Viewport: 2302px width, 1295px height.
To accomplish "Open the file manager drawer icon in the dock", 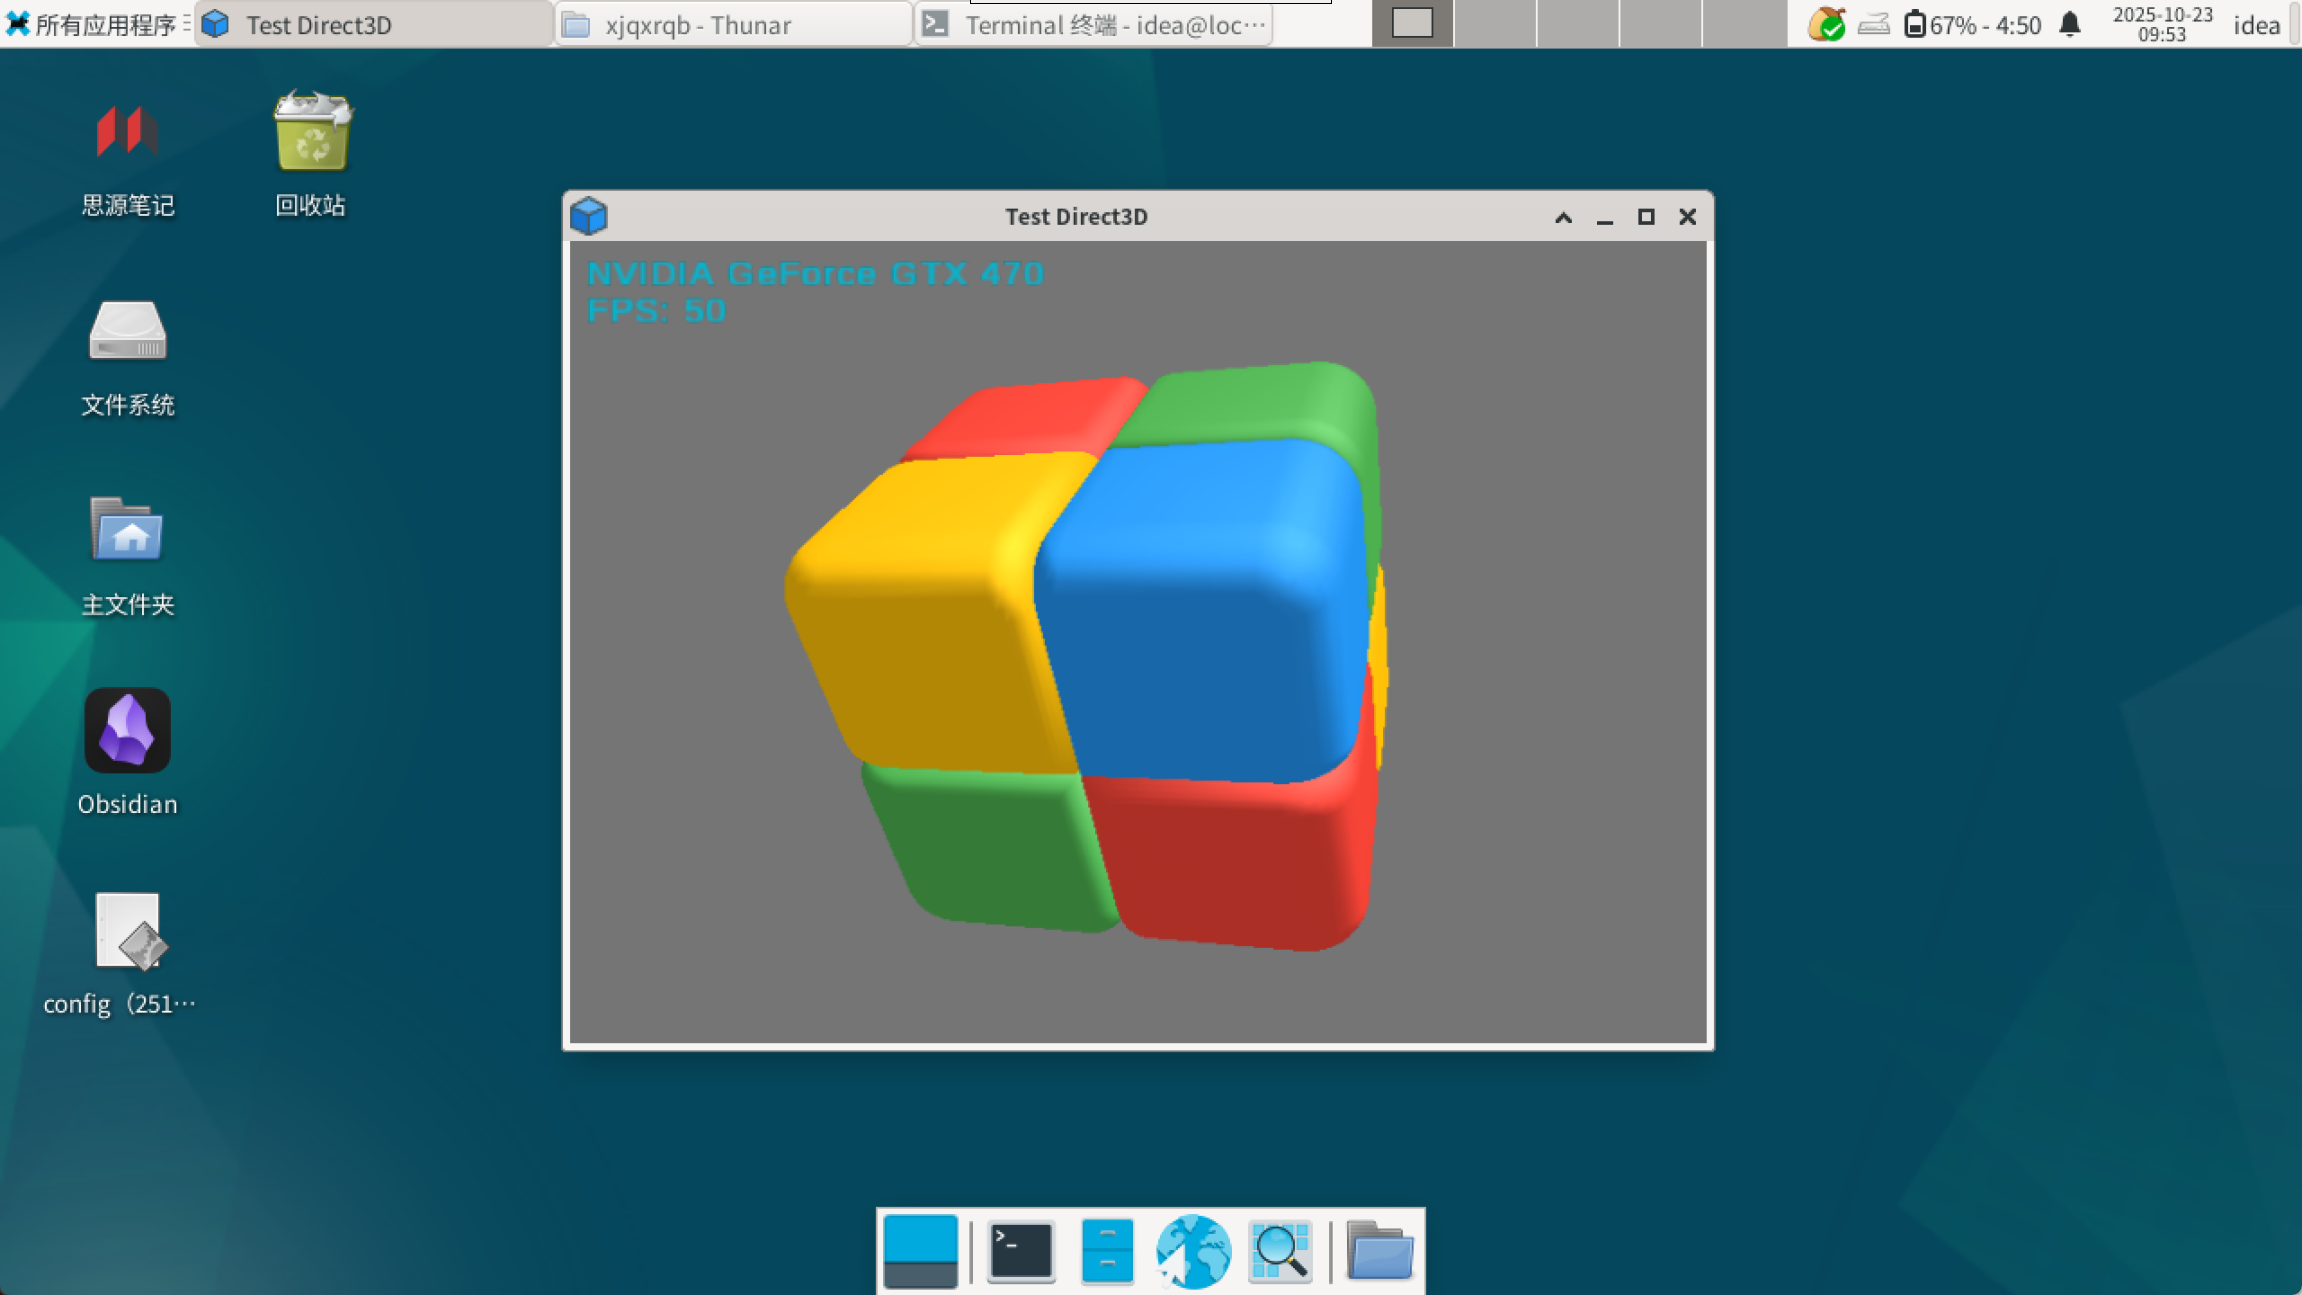I will click(1107, 1250).
